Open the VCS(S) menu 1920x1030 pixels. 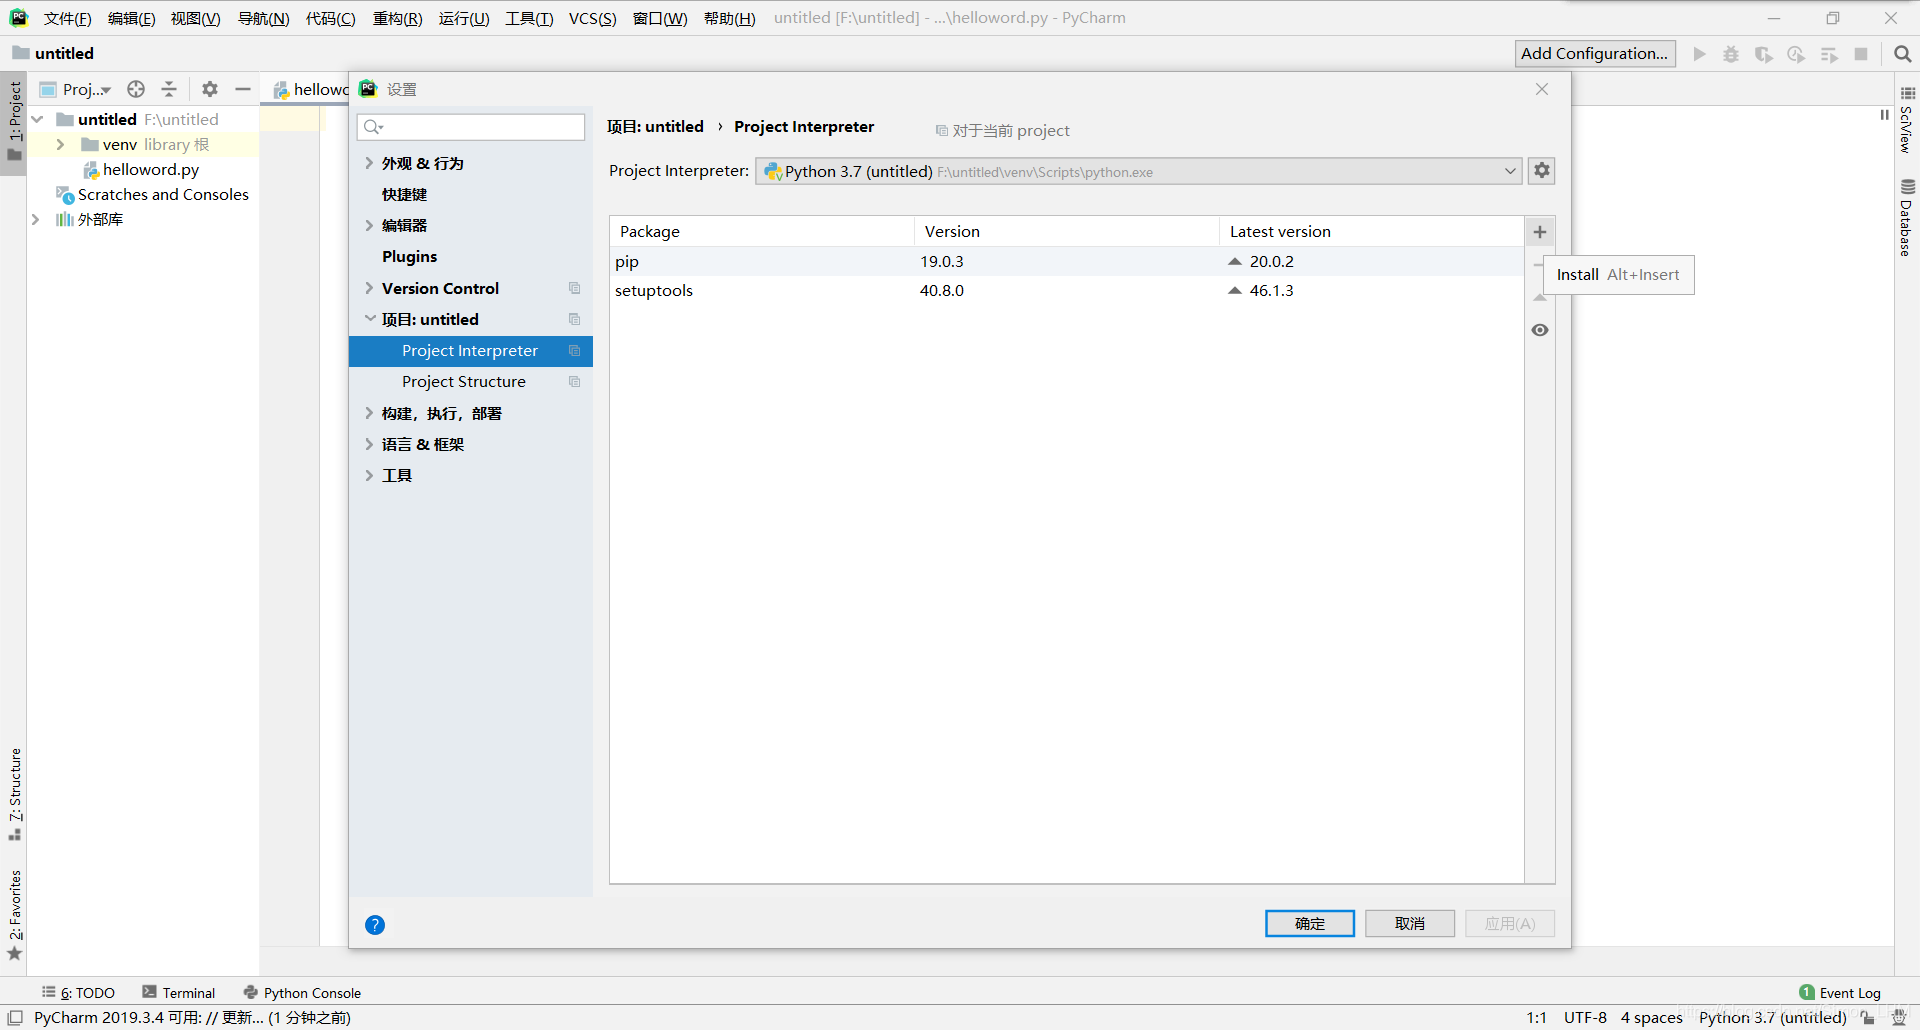(592, 18)
